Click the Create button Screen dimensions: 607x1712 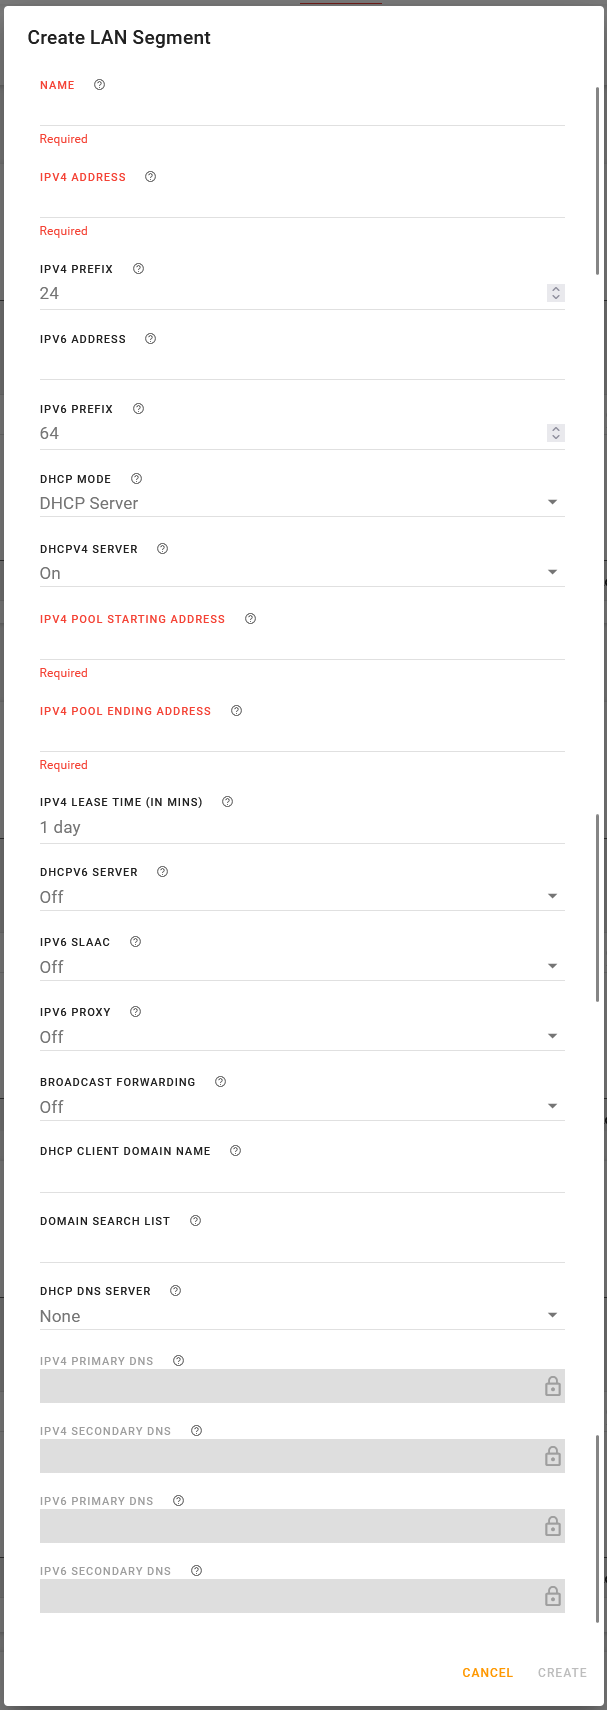[x=562, y=1673]
